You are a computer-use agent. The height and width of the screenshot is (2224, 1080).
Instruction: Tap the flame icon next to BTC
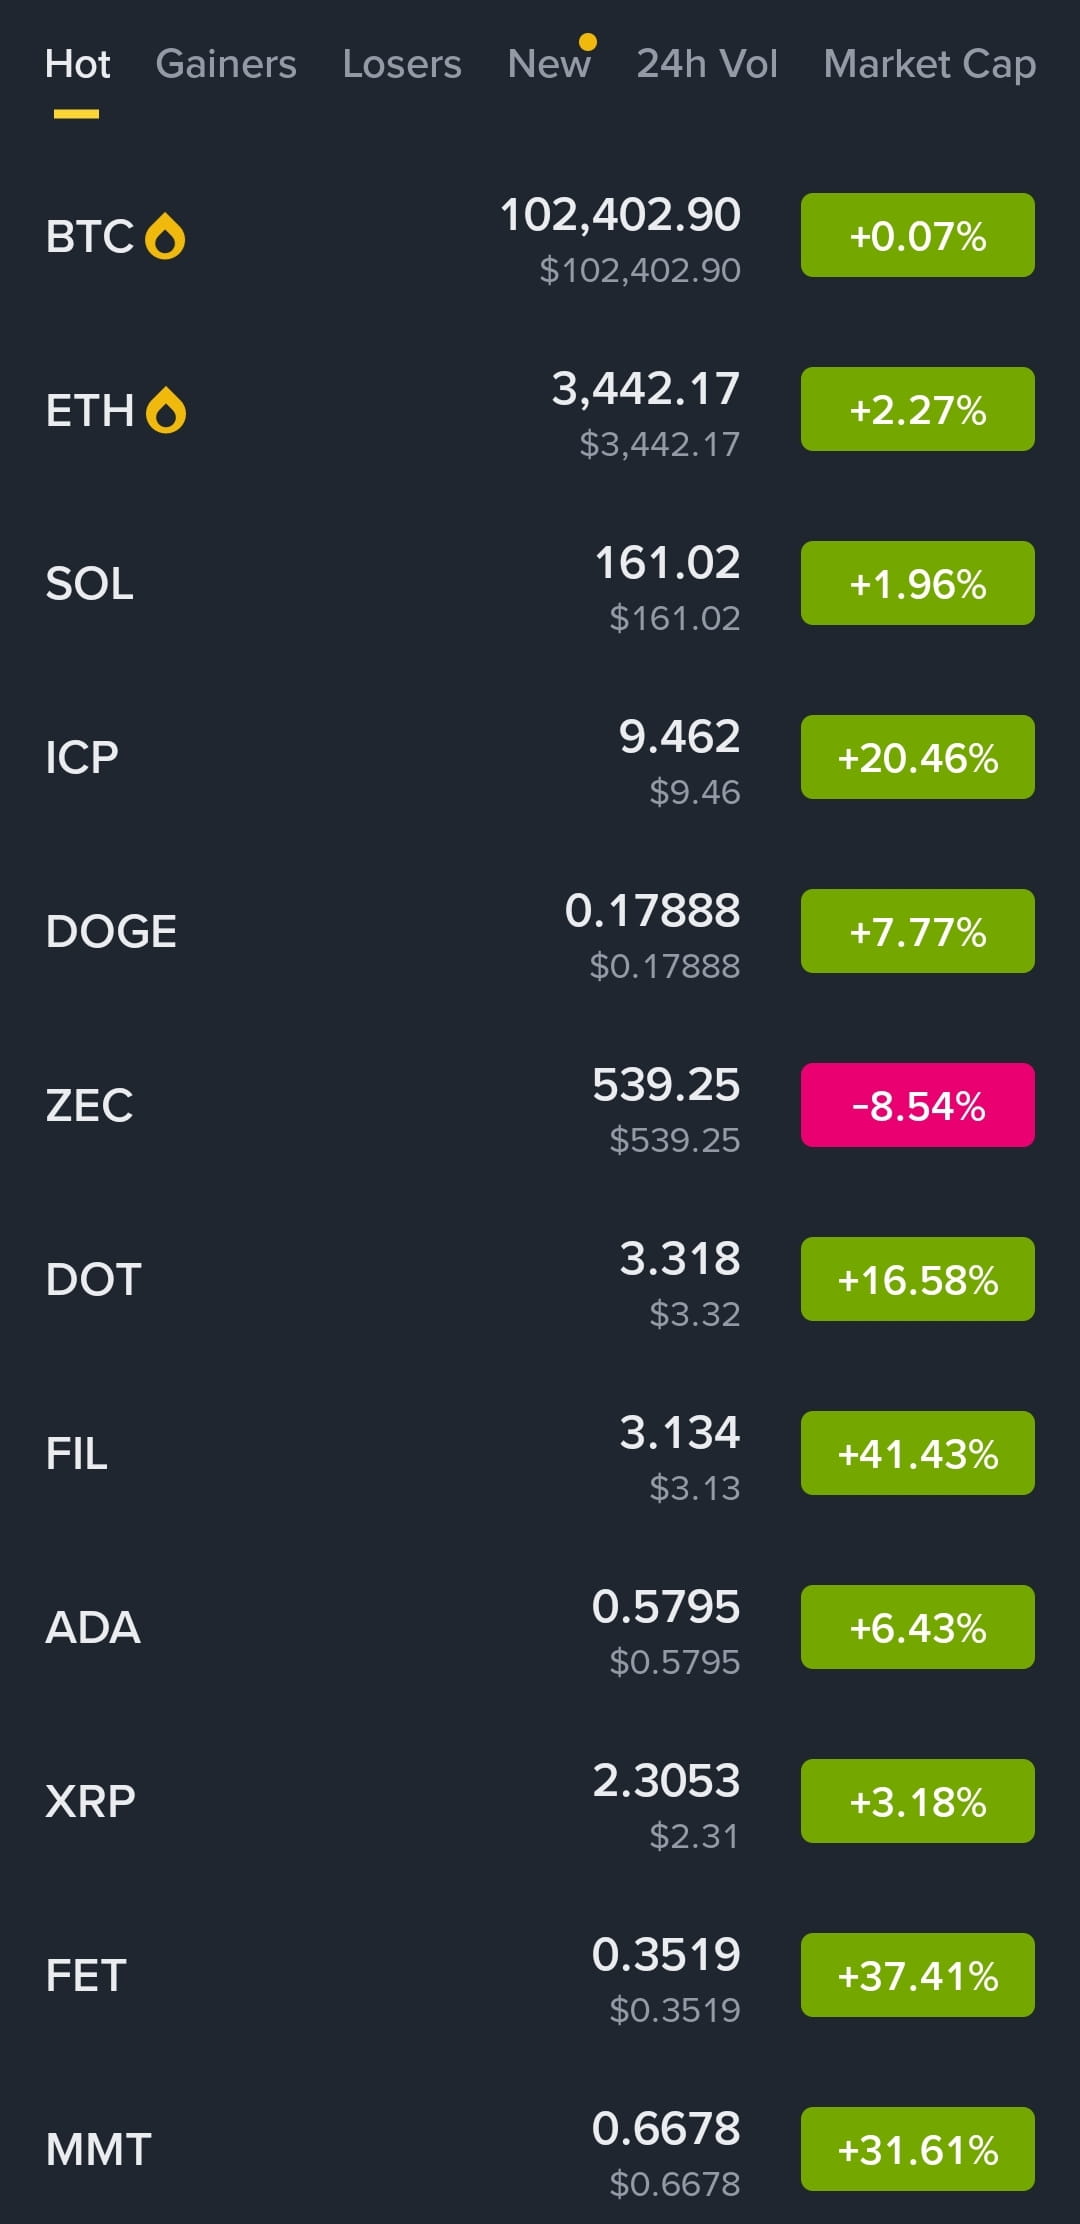coord(165,237)
